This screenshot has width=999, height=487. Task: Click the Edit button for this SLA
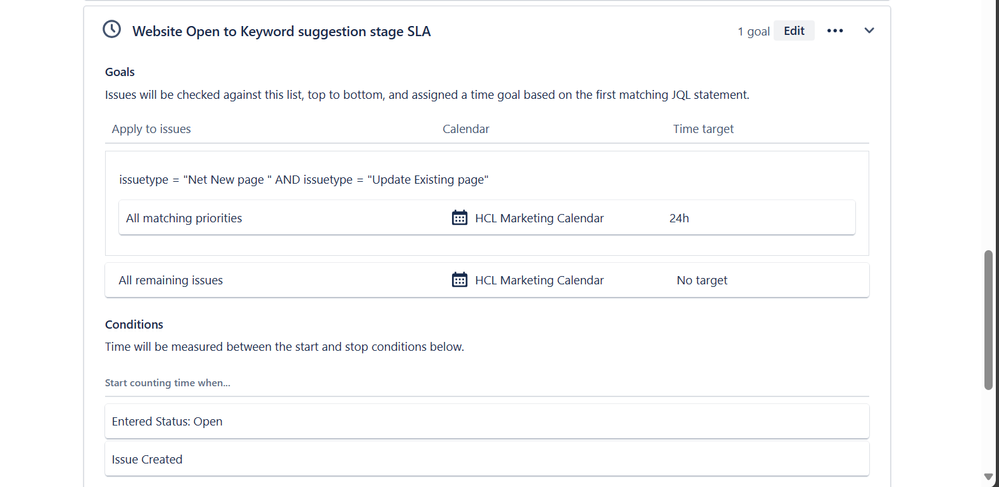coord(794,31)
